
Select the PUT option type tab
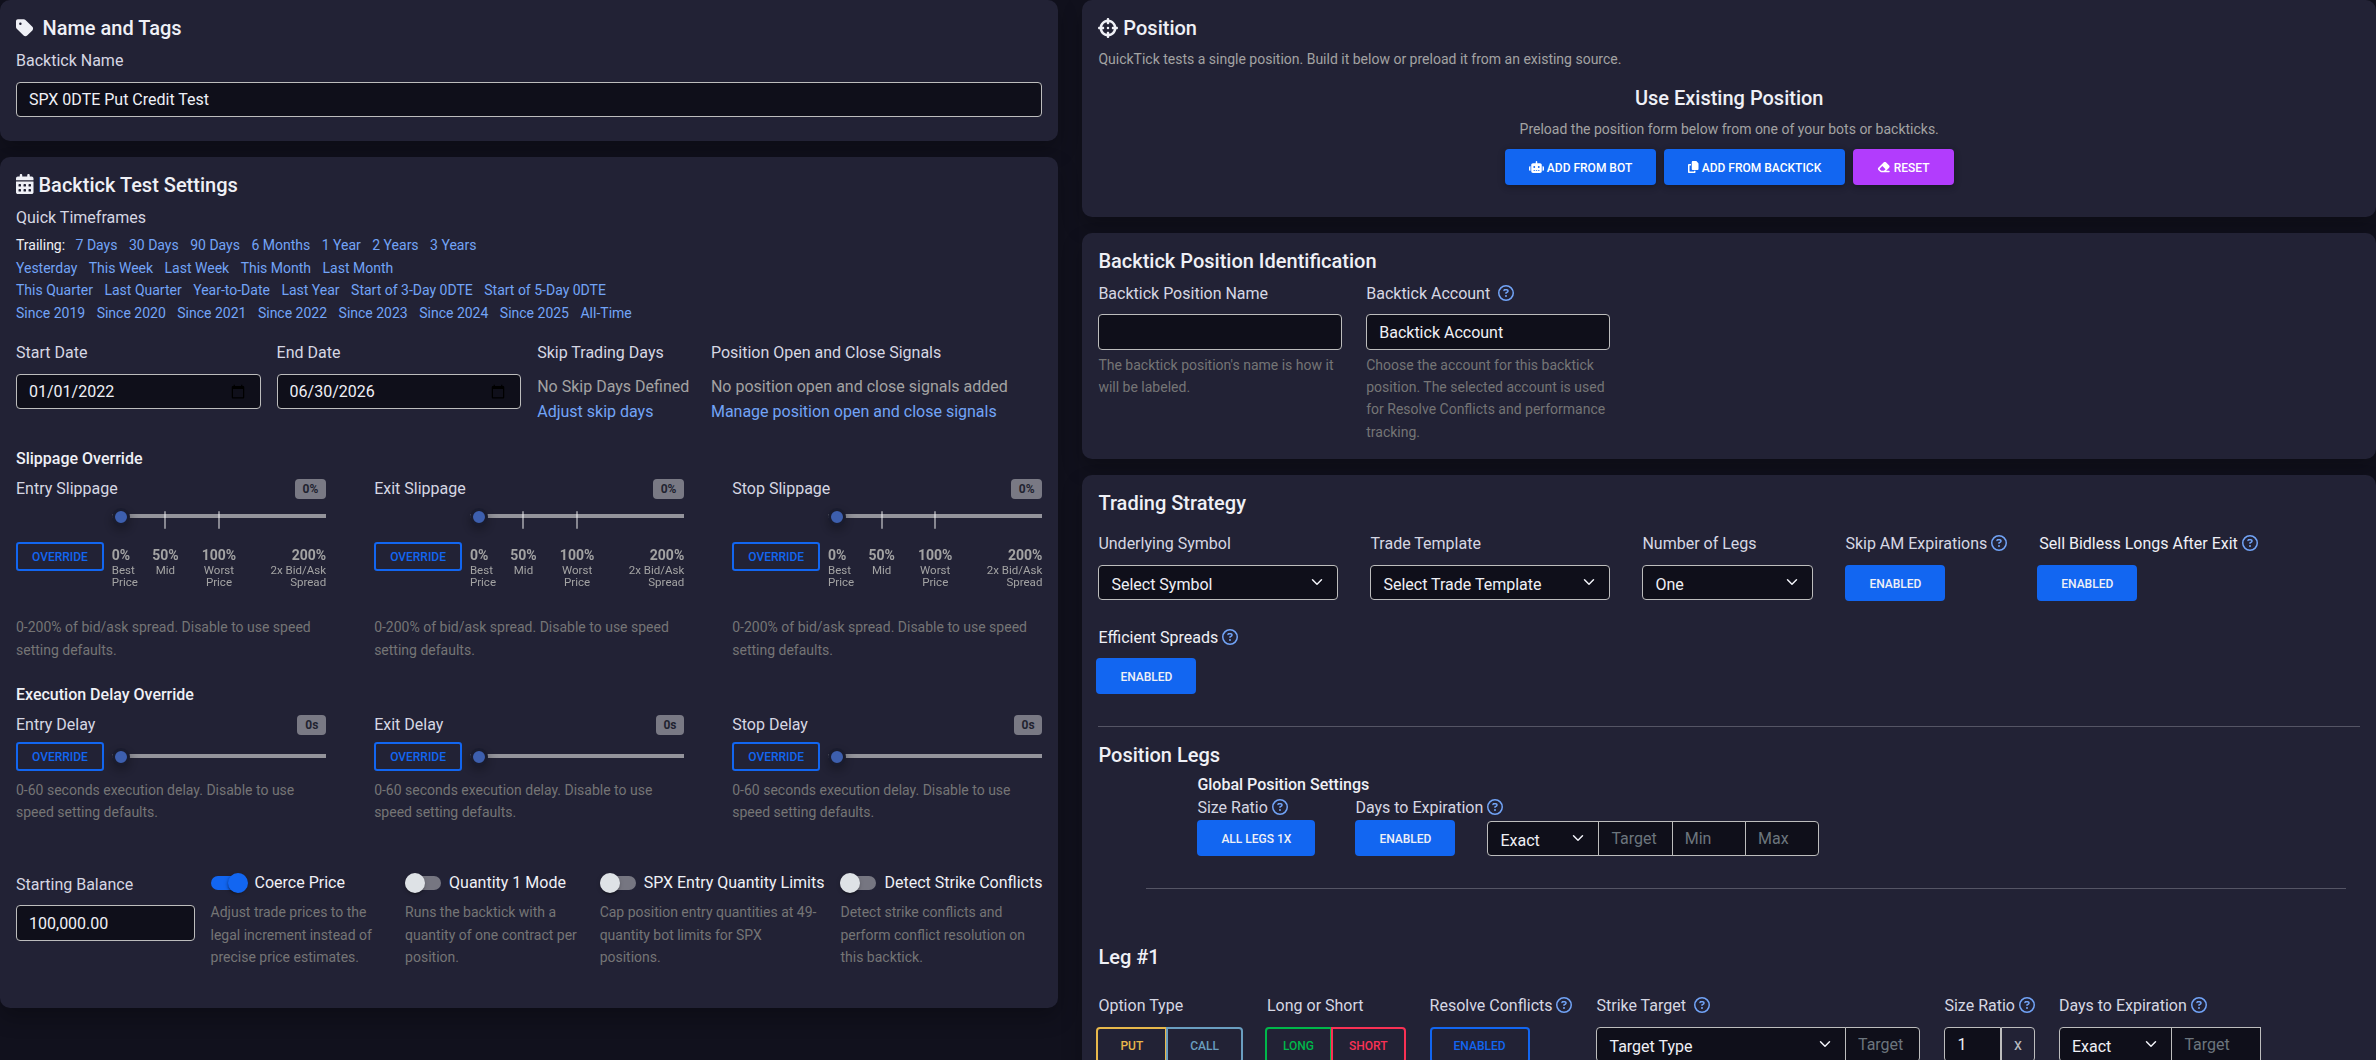1131,1044
